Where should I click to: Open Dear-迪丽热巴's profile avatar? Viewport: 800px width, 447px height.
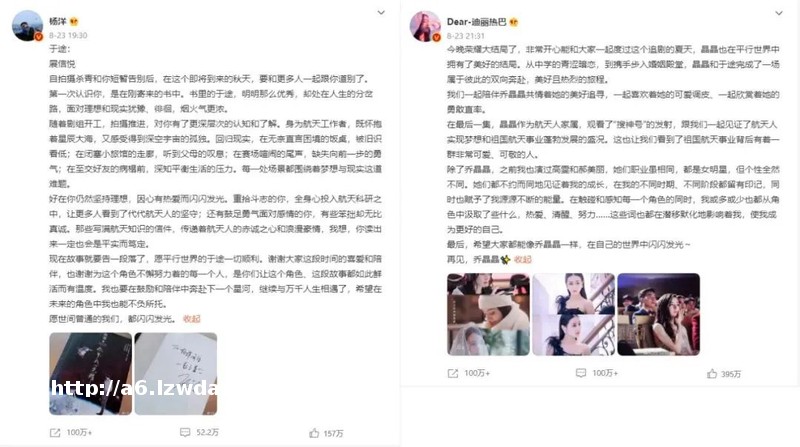click(425, 26)
